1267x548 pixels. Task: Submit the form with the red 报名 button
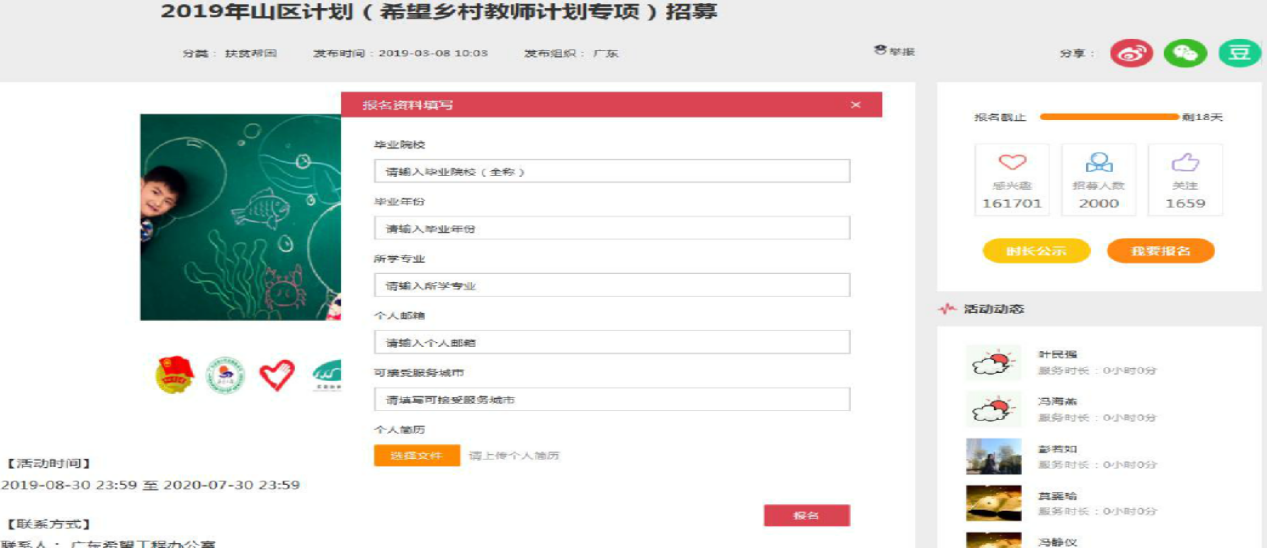coord(806,515)
